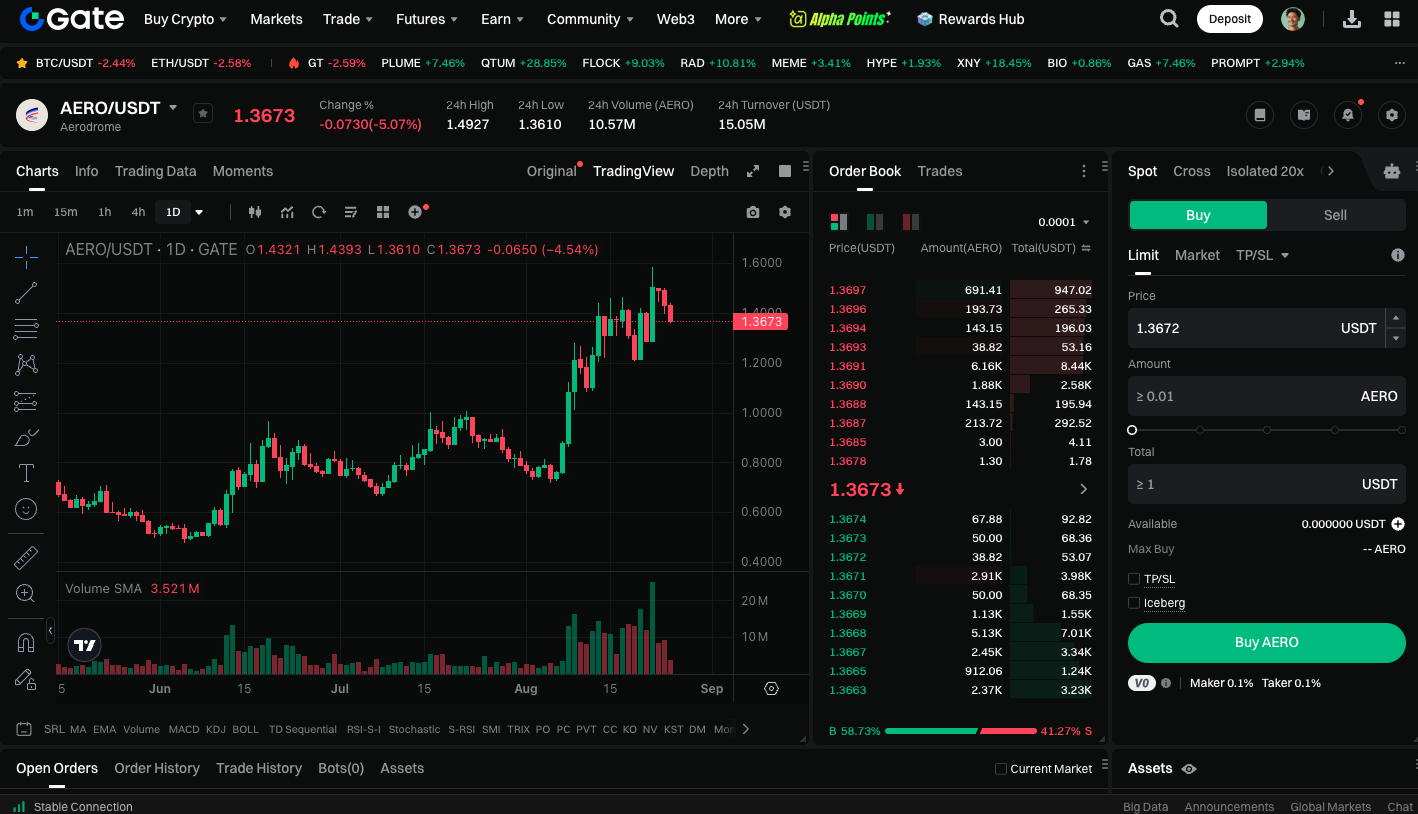Open the Depth chart tab
The height and width of the screenshot is (814, 1418).
pos(709,171)
